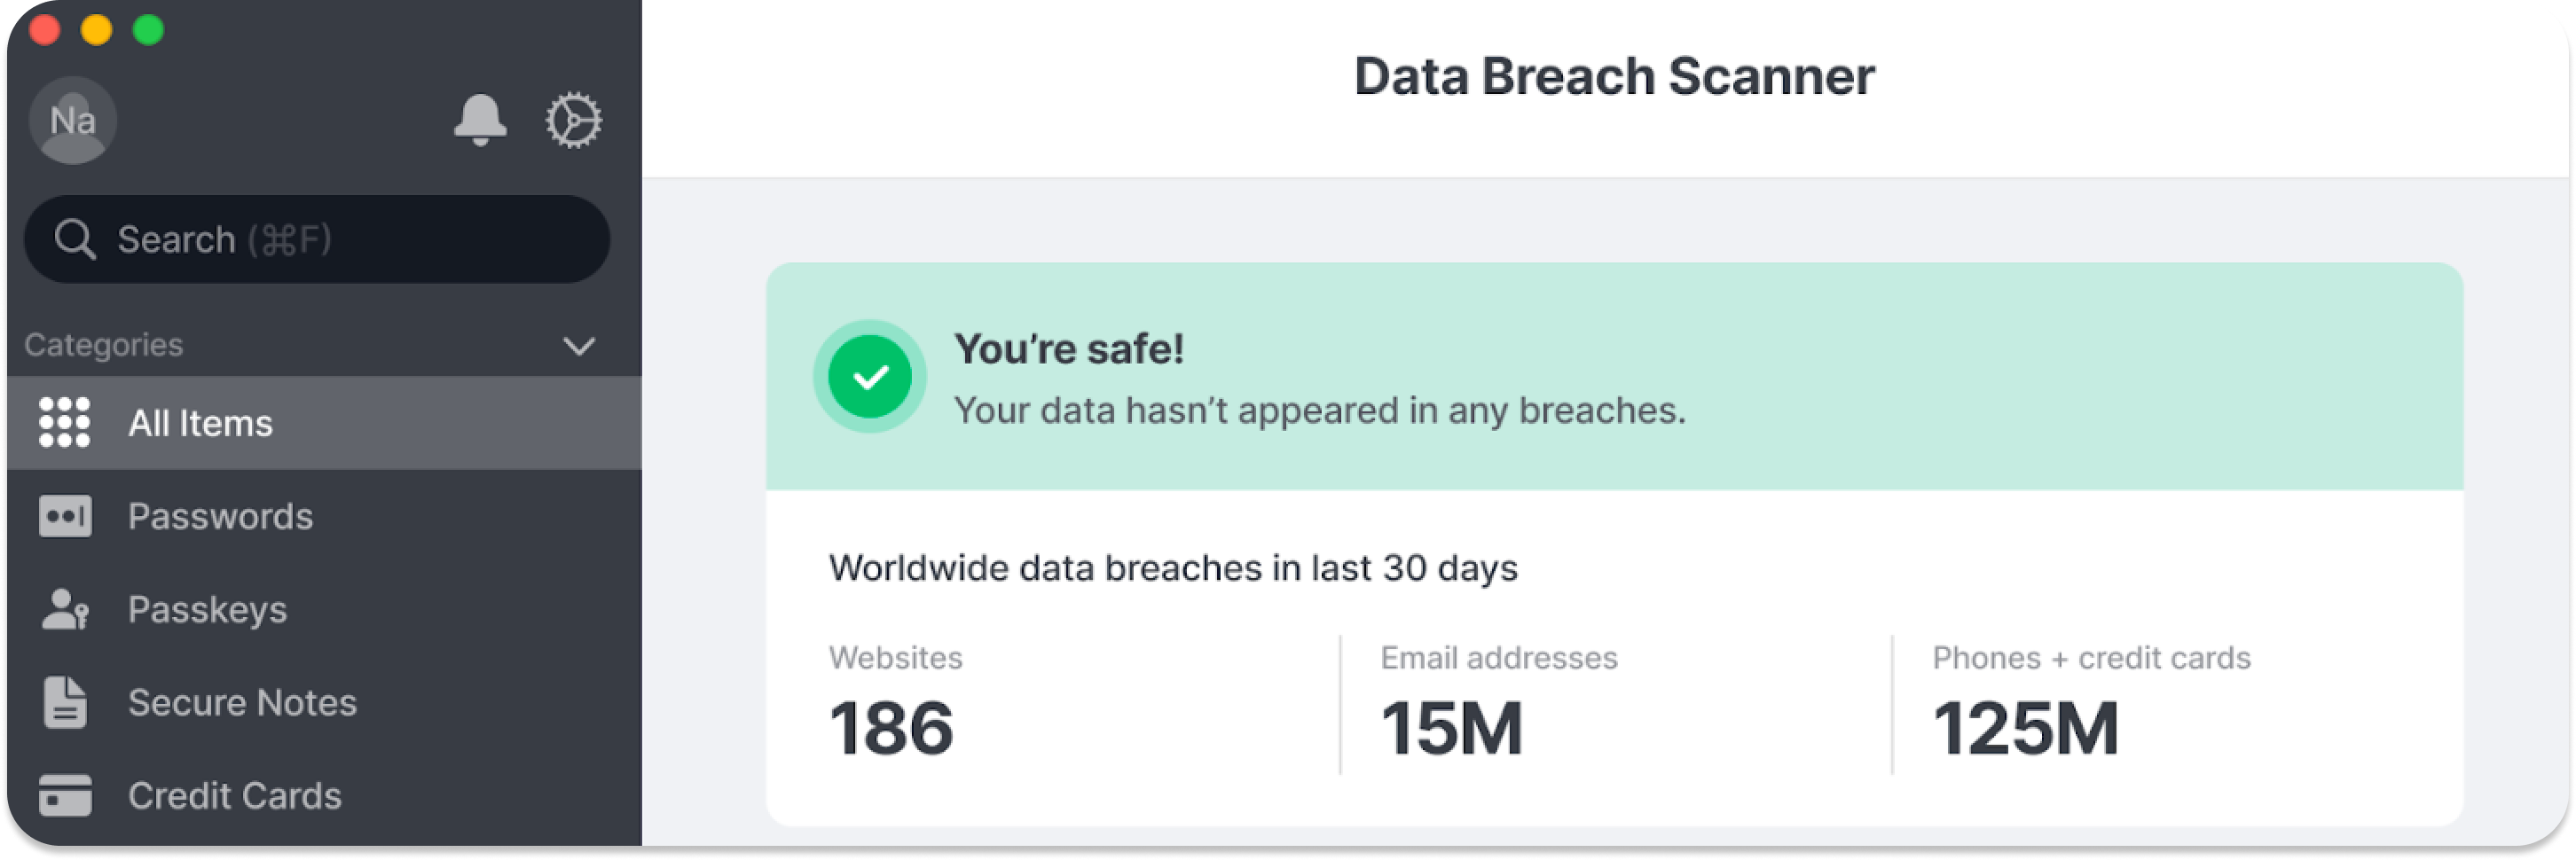Screen dimensions: 2576x860
Task: Click the All Items grid icon
Action: tap(65, 423)
